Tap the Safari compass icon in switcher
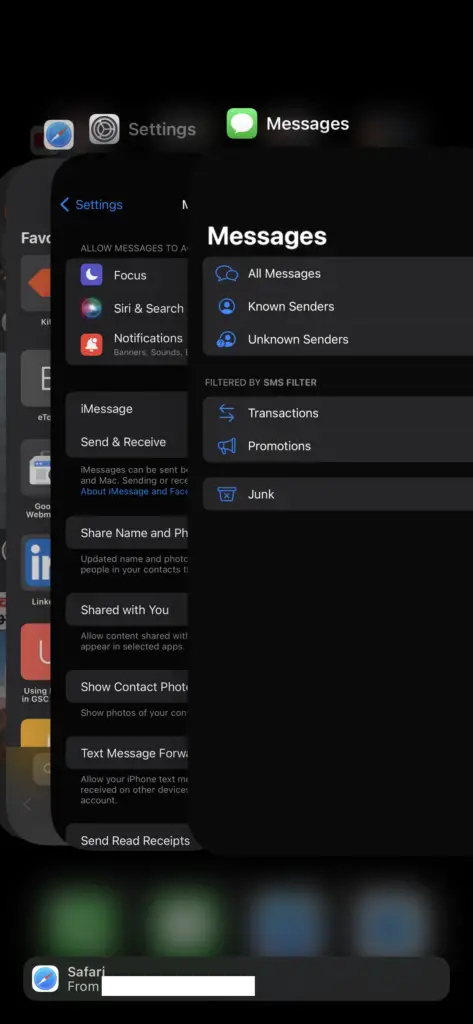Image resolution: width=473 pixels, height=1024 pixels. tap(59, 135)
